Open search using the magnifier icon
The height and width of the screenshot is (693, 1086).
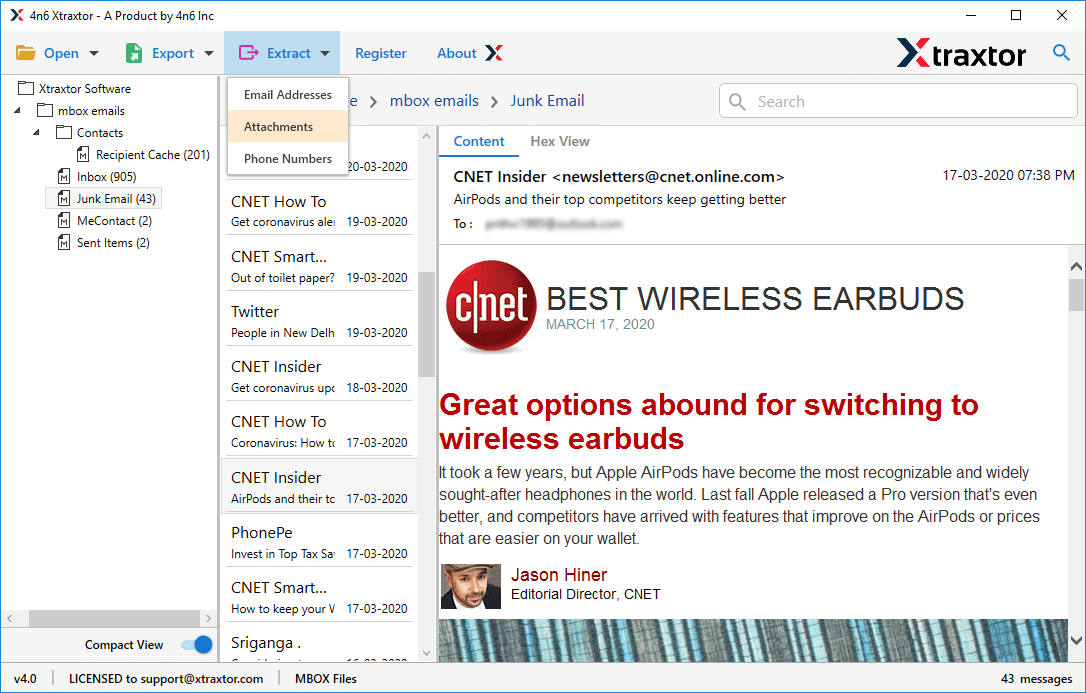[1061, 52]
